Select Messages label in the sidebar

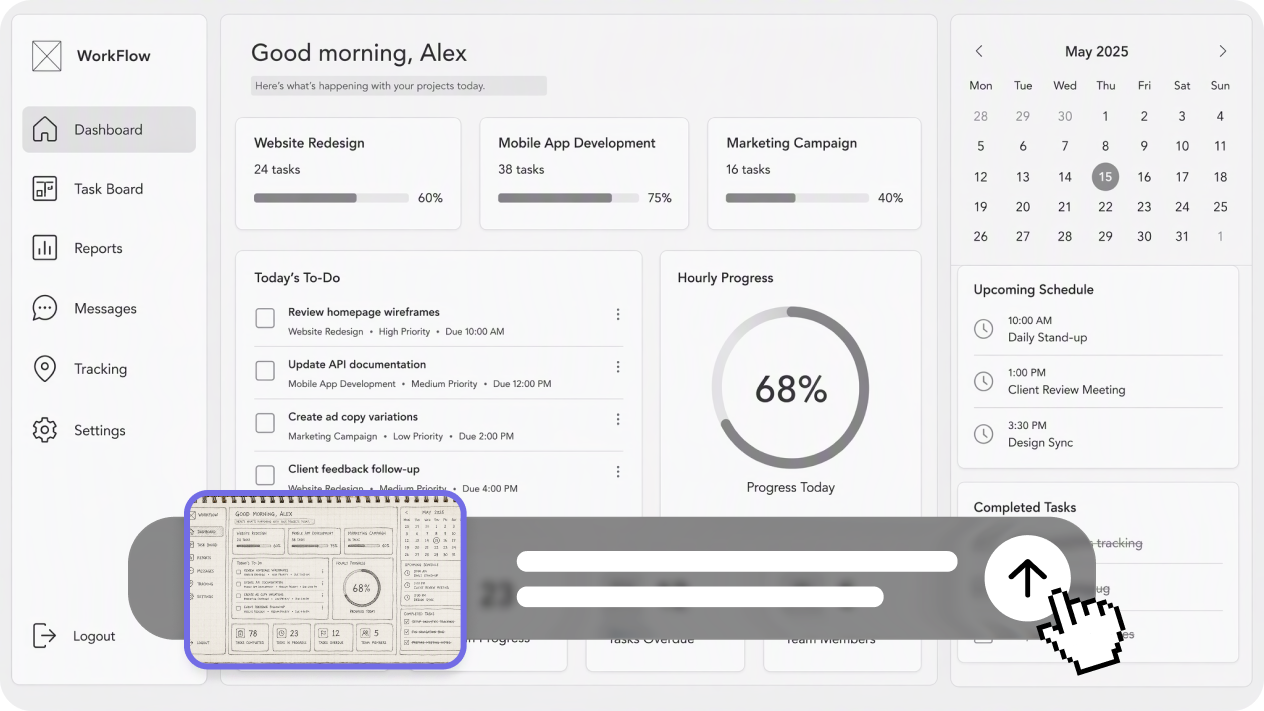pos(105,309)
